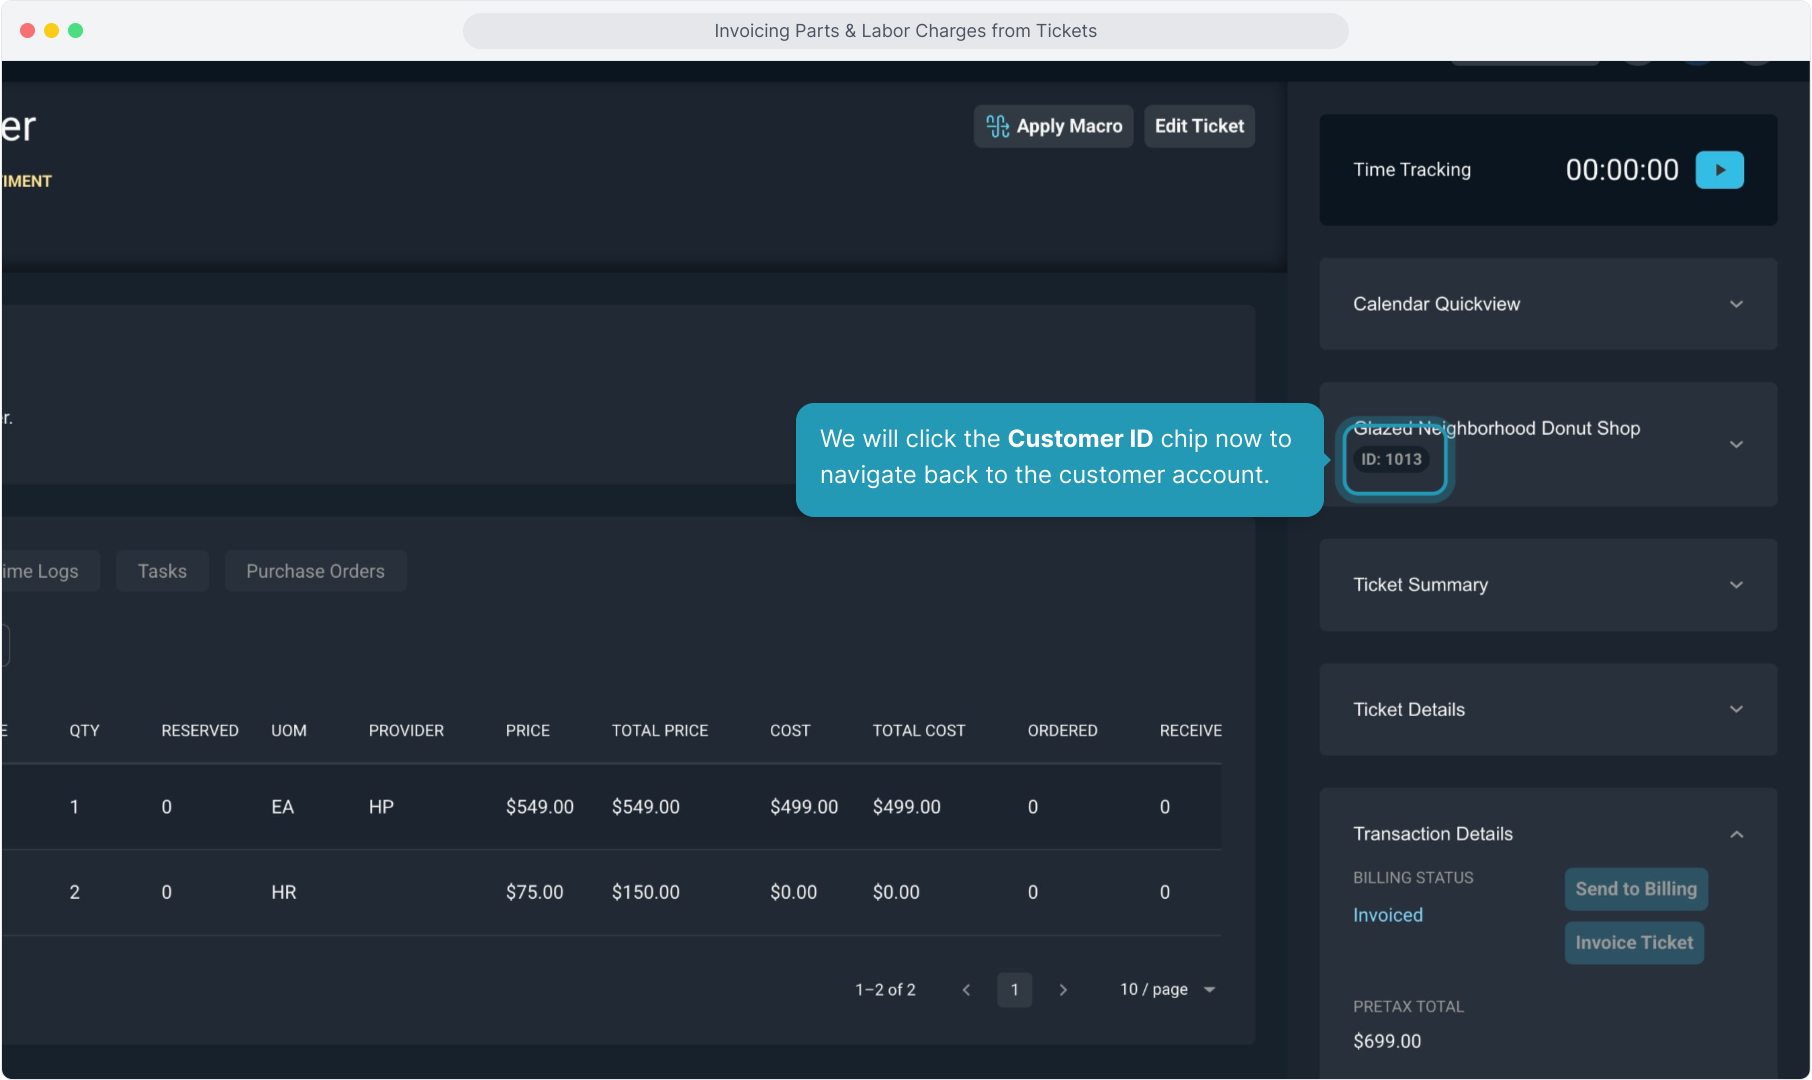This screenshot has width=1812, height=1080.
Task: Expand the Ticket Details panel
Action: tap(1736, 709)
